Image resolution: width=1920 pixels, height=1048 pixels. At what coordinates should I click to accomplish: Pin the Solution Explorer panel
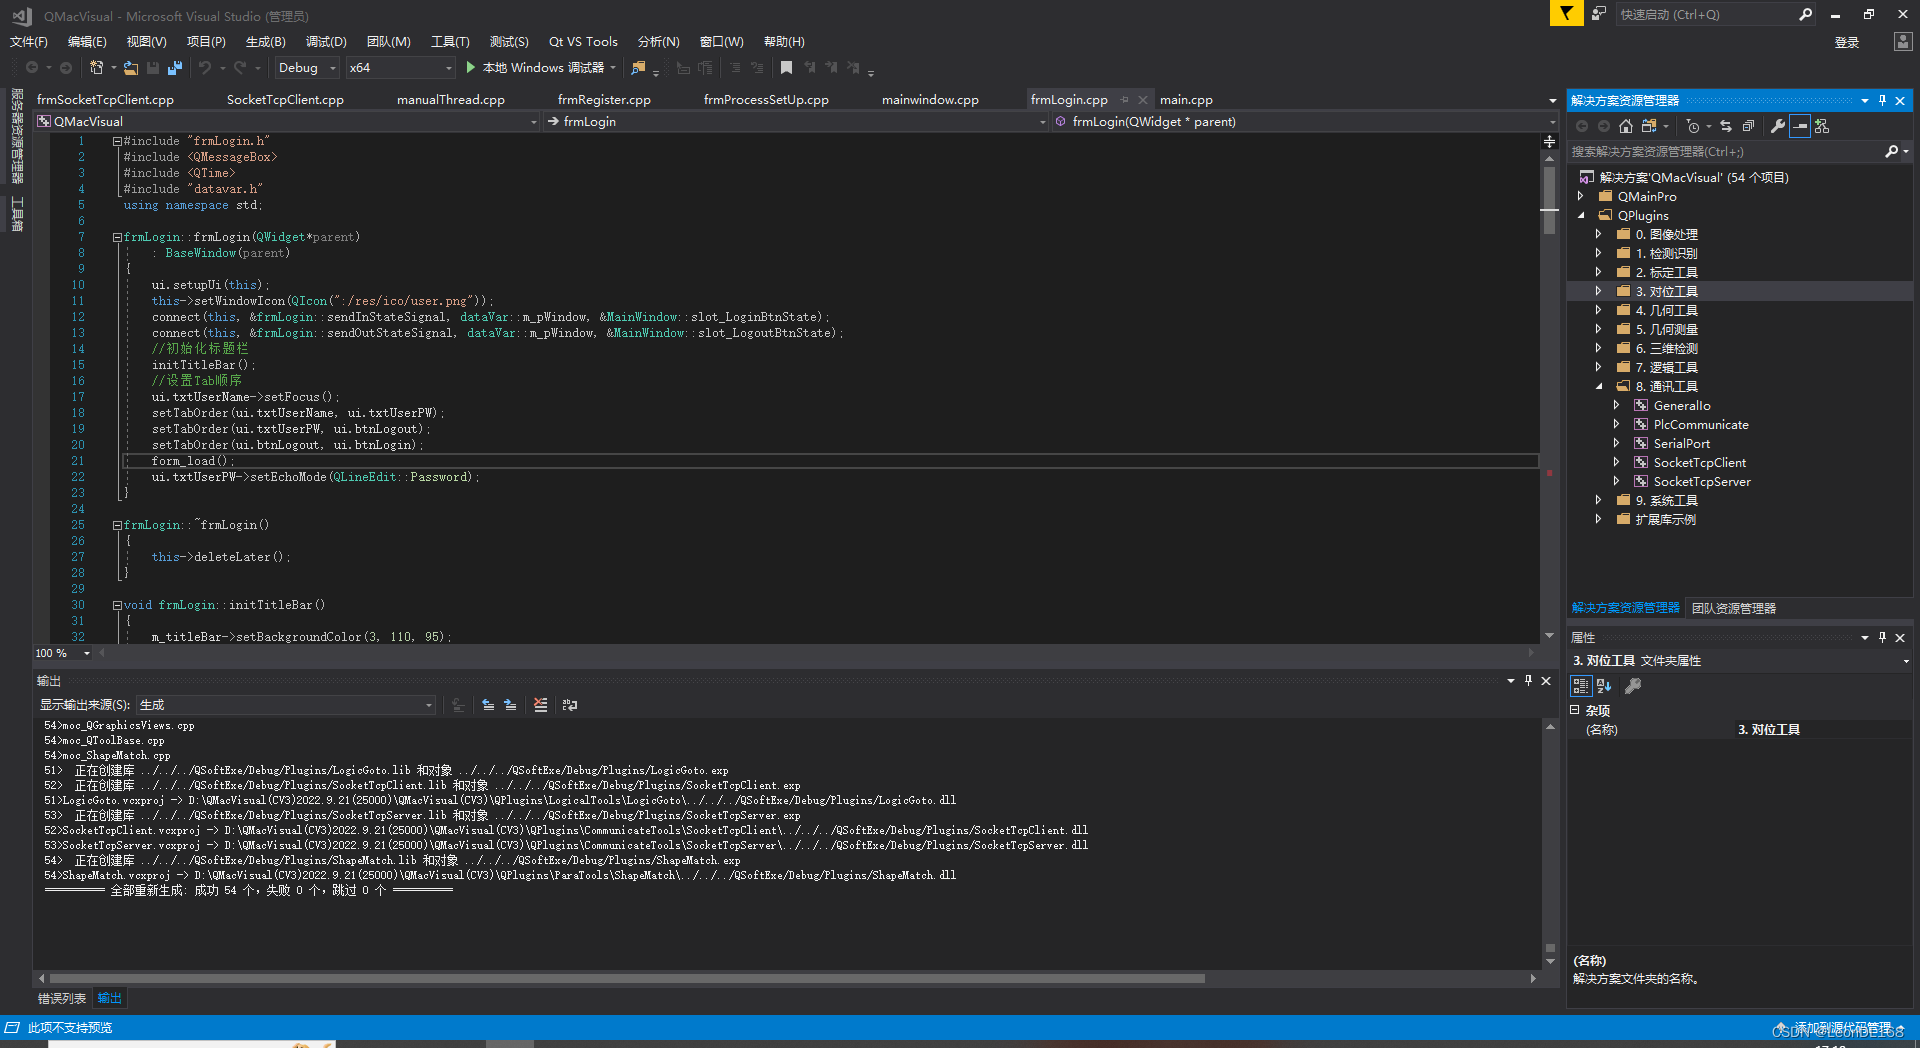1882,101
